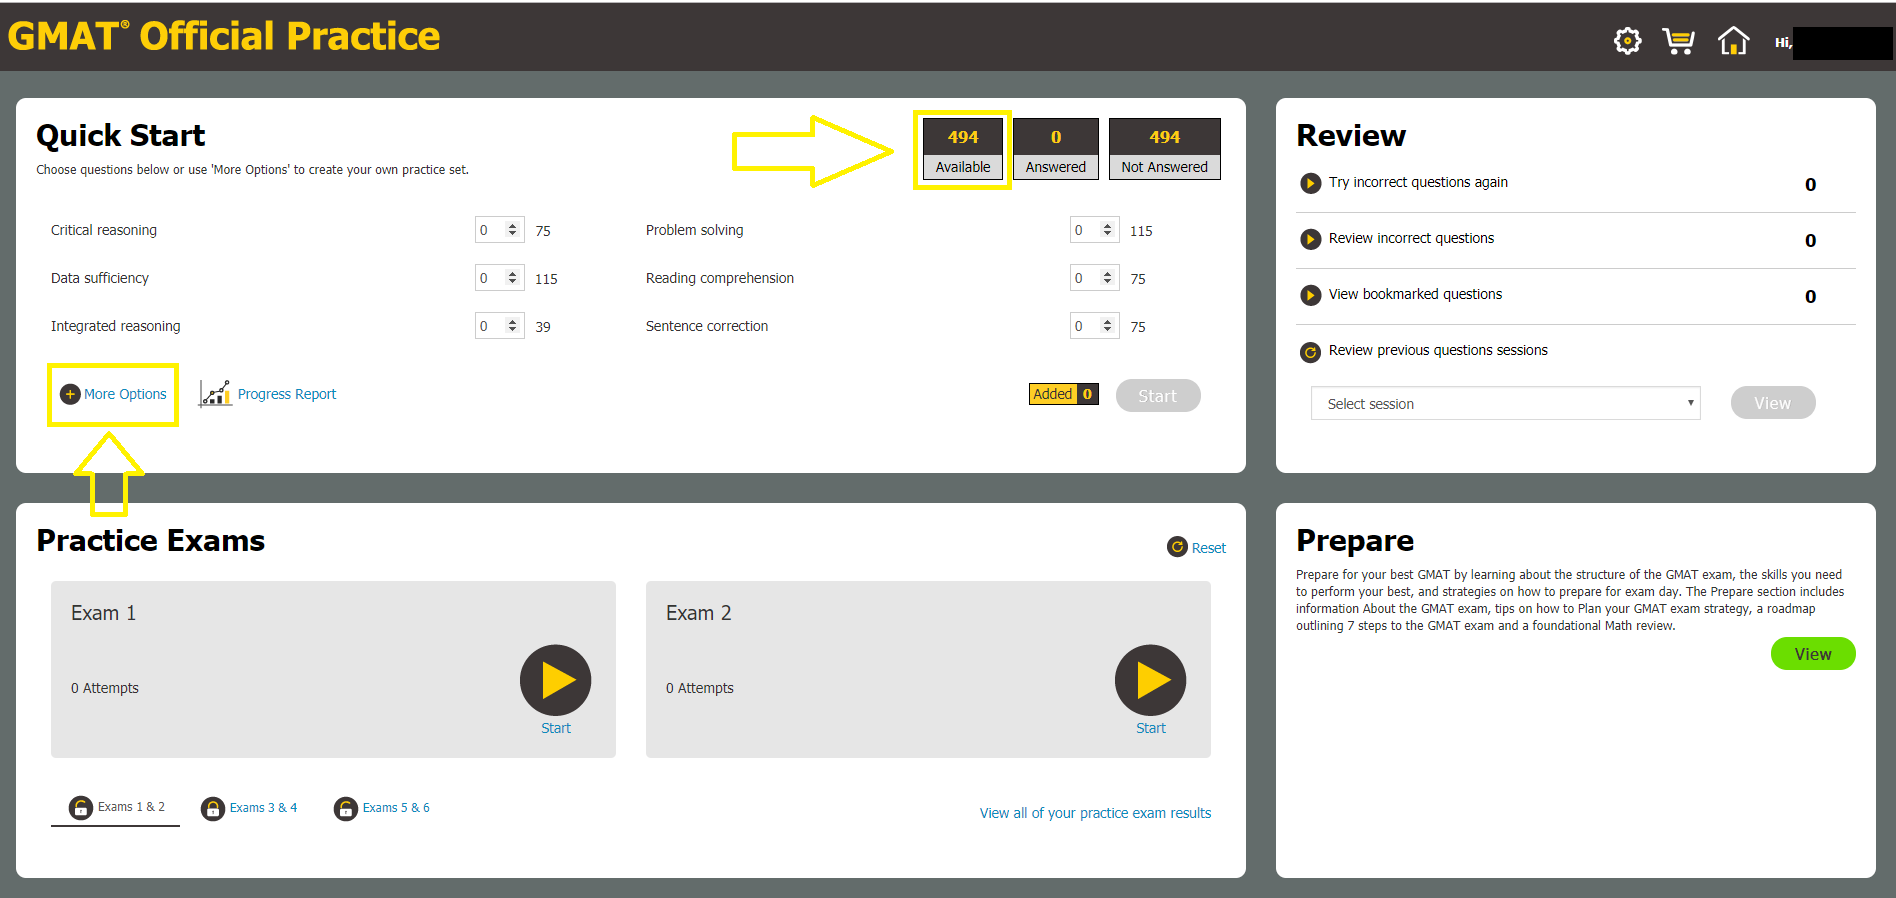Click the unlock icon for Exams 1 & 2
The width and height of the screenshot is (1896, 898).
point(80,807)
